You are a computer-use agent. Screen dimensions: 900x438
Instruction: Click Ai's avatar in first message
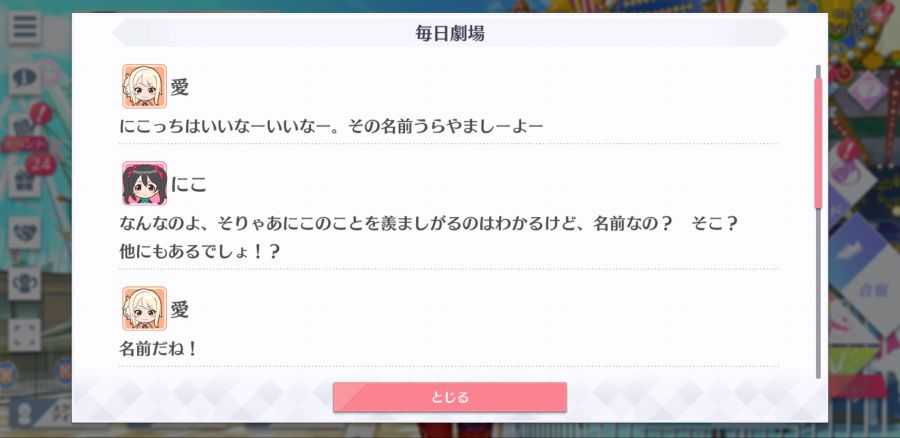coord(145,86)
